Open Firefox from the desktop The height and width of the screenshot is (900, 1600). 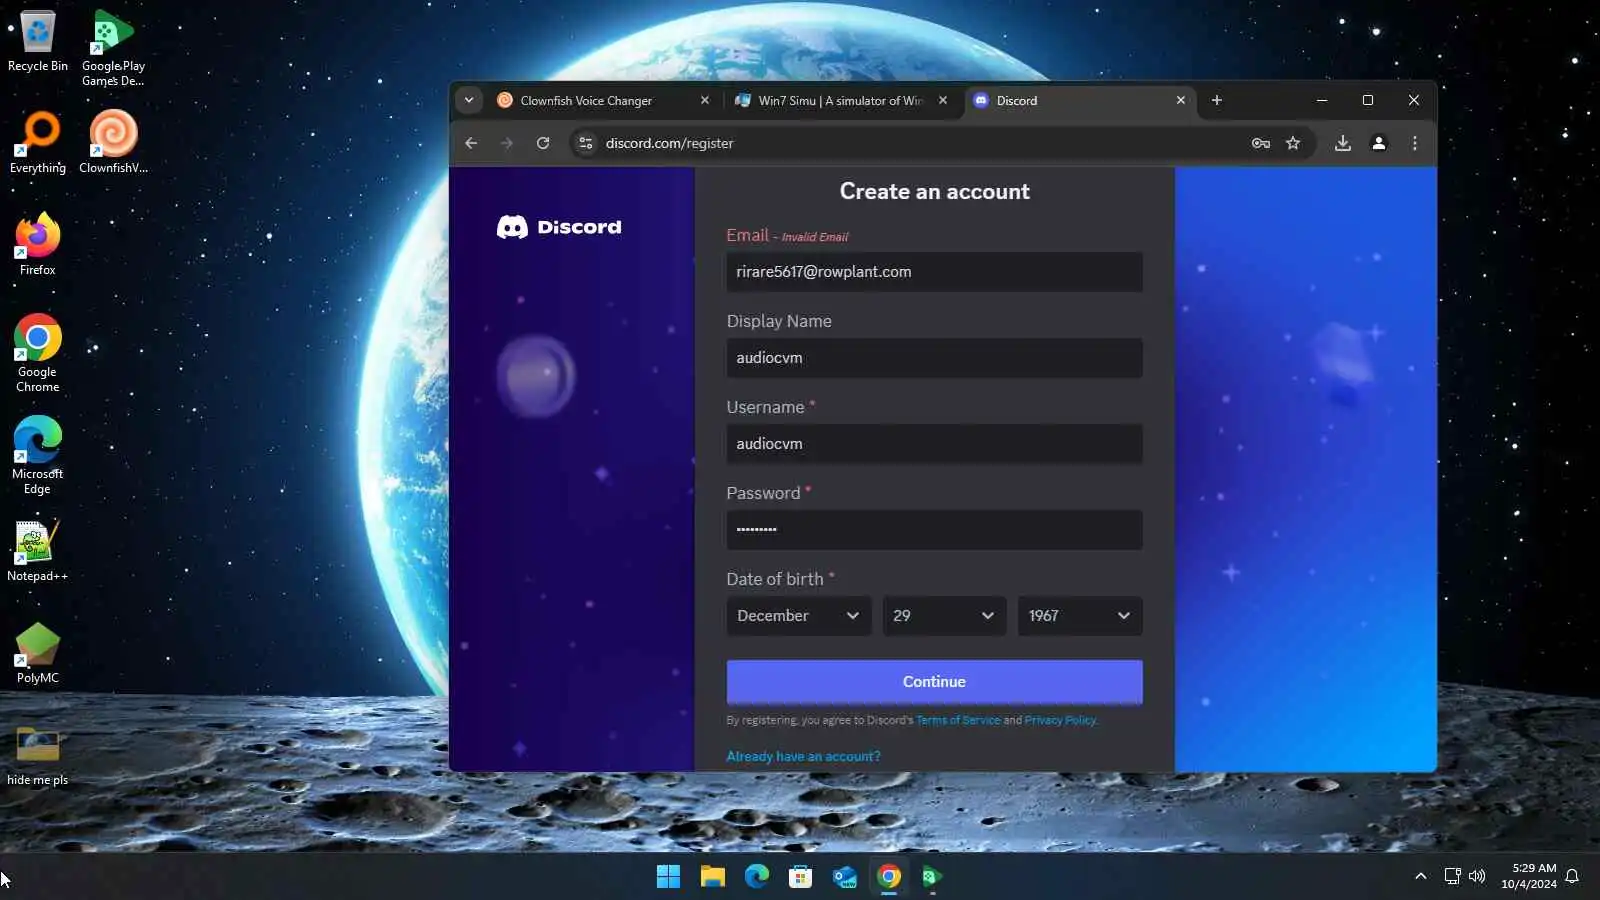pyautogui.click(x=38, y=245)
